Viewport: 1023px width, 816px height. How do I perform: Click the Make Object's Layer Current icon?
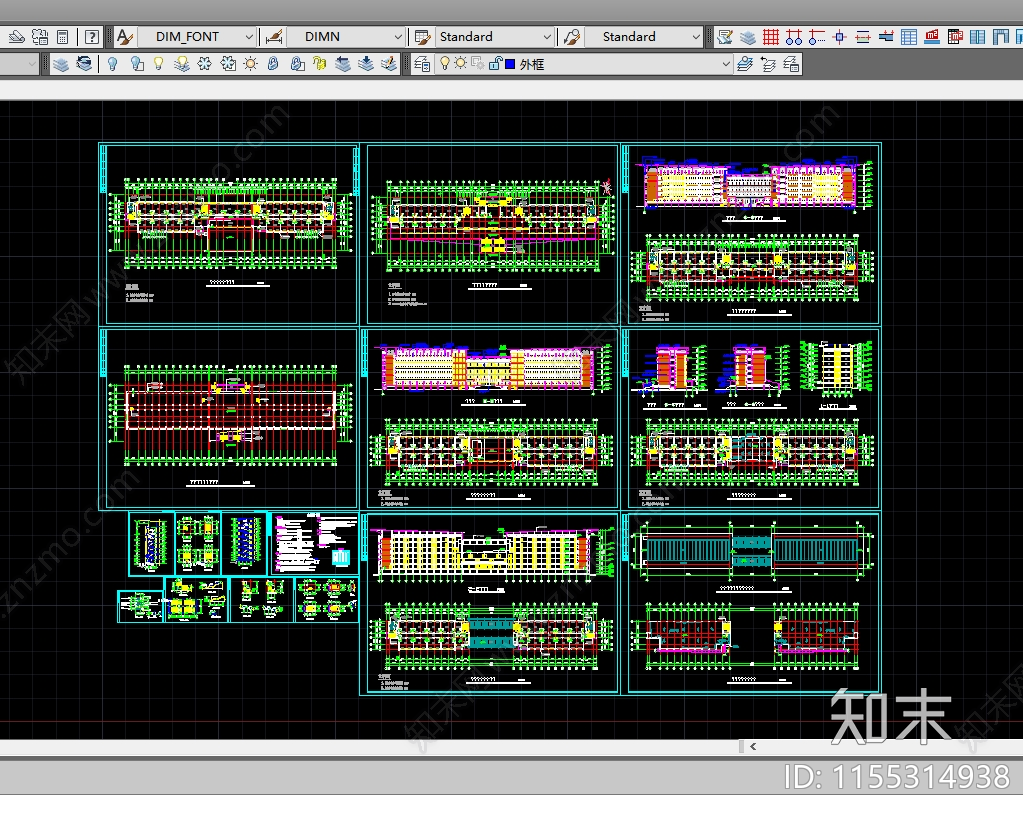[x=745, y=64]
